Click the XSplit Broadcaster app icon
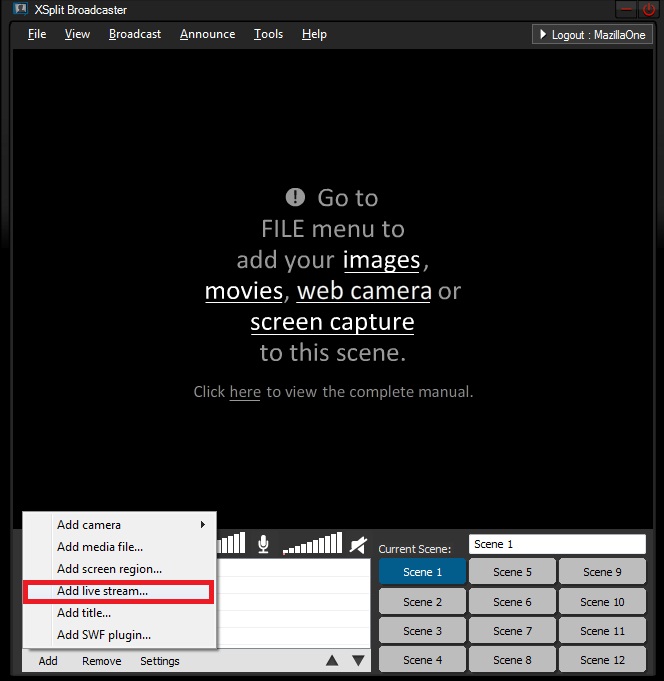This screenshot has height=681, width=664. (x=20, y=9)
